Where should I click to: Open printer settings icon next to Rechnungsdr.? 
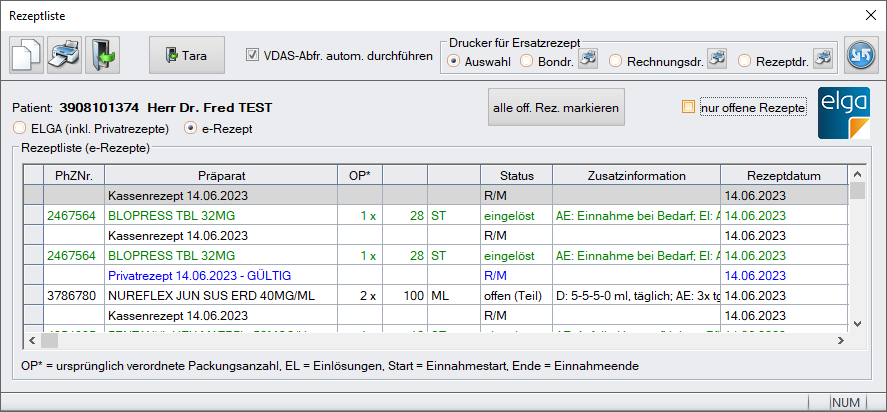[x=717, y=61]
